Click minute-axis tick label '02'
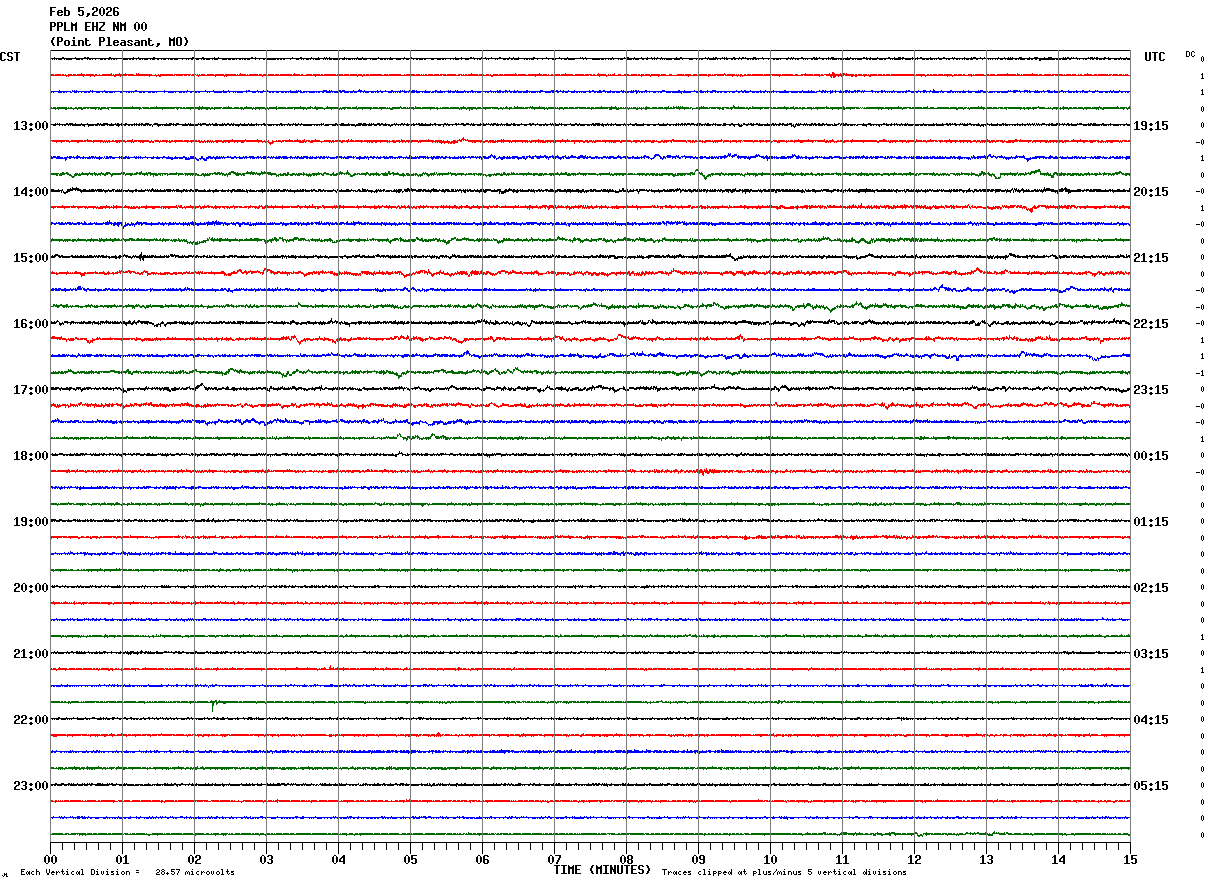 click(x=194, y=860)
